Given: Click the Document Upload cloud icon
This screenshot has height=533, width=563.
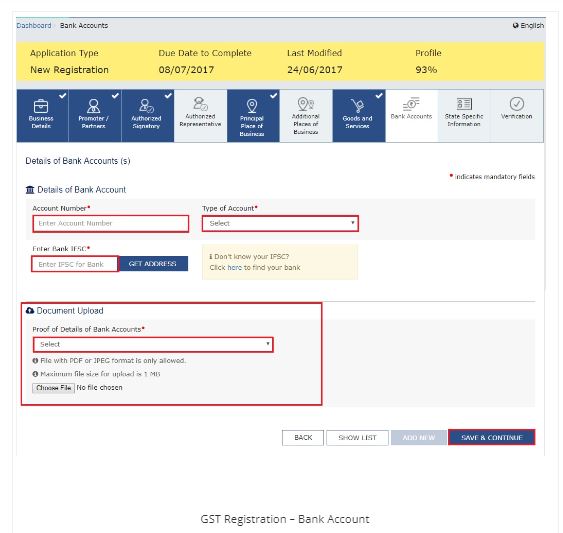Looking at the screenshot, I should pyautogui.click(x=30, y=311).
